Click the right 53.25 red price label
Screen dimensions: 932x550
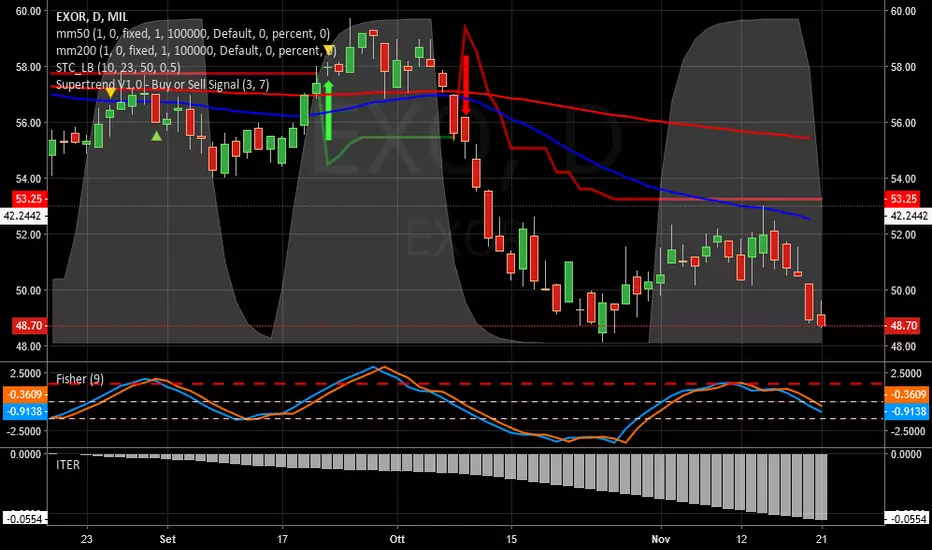click(902, 199)
